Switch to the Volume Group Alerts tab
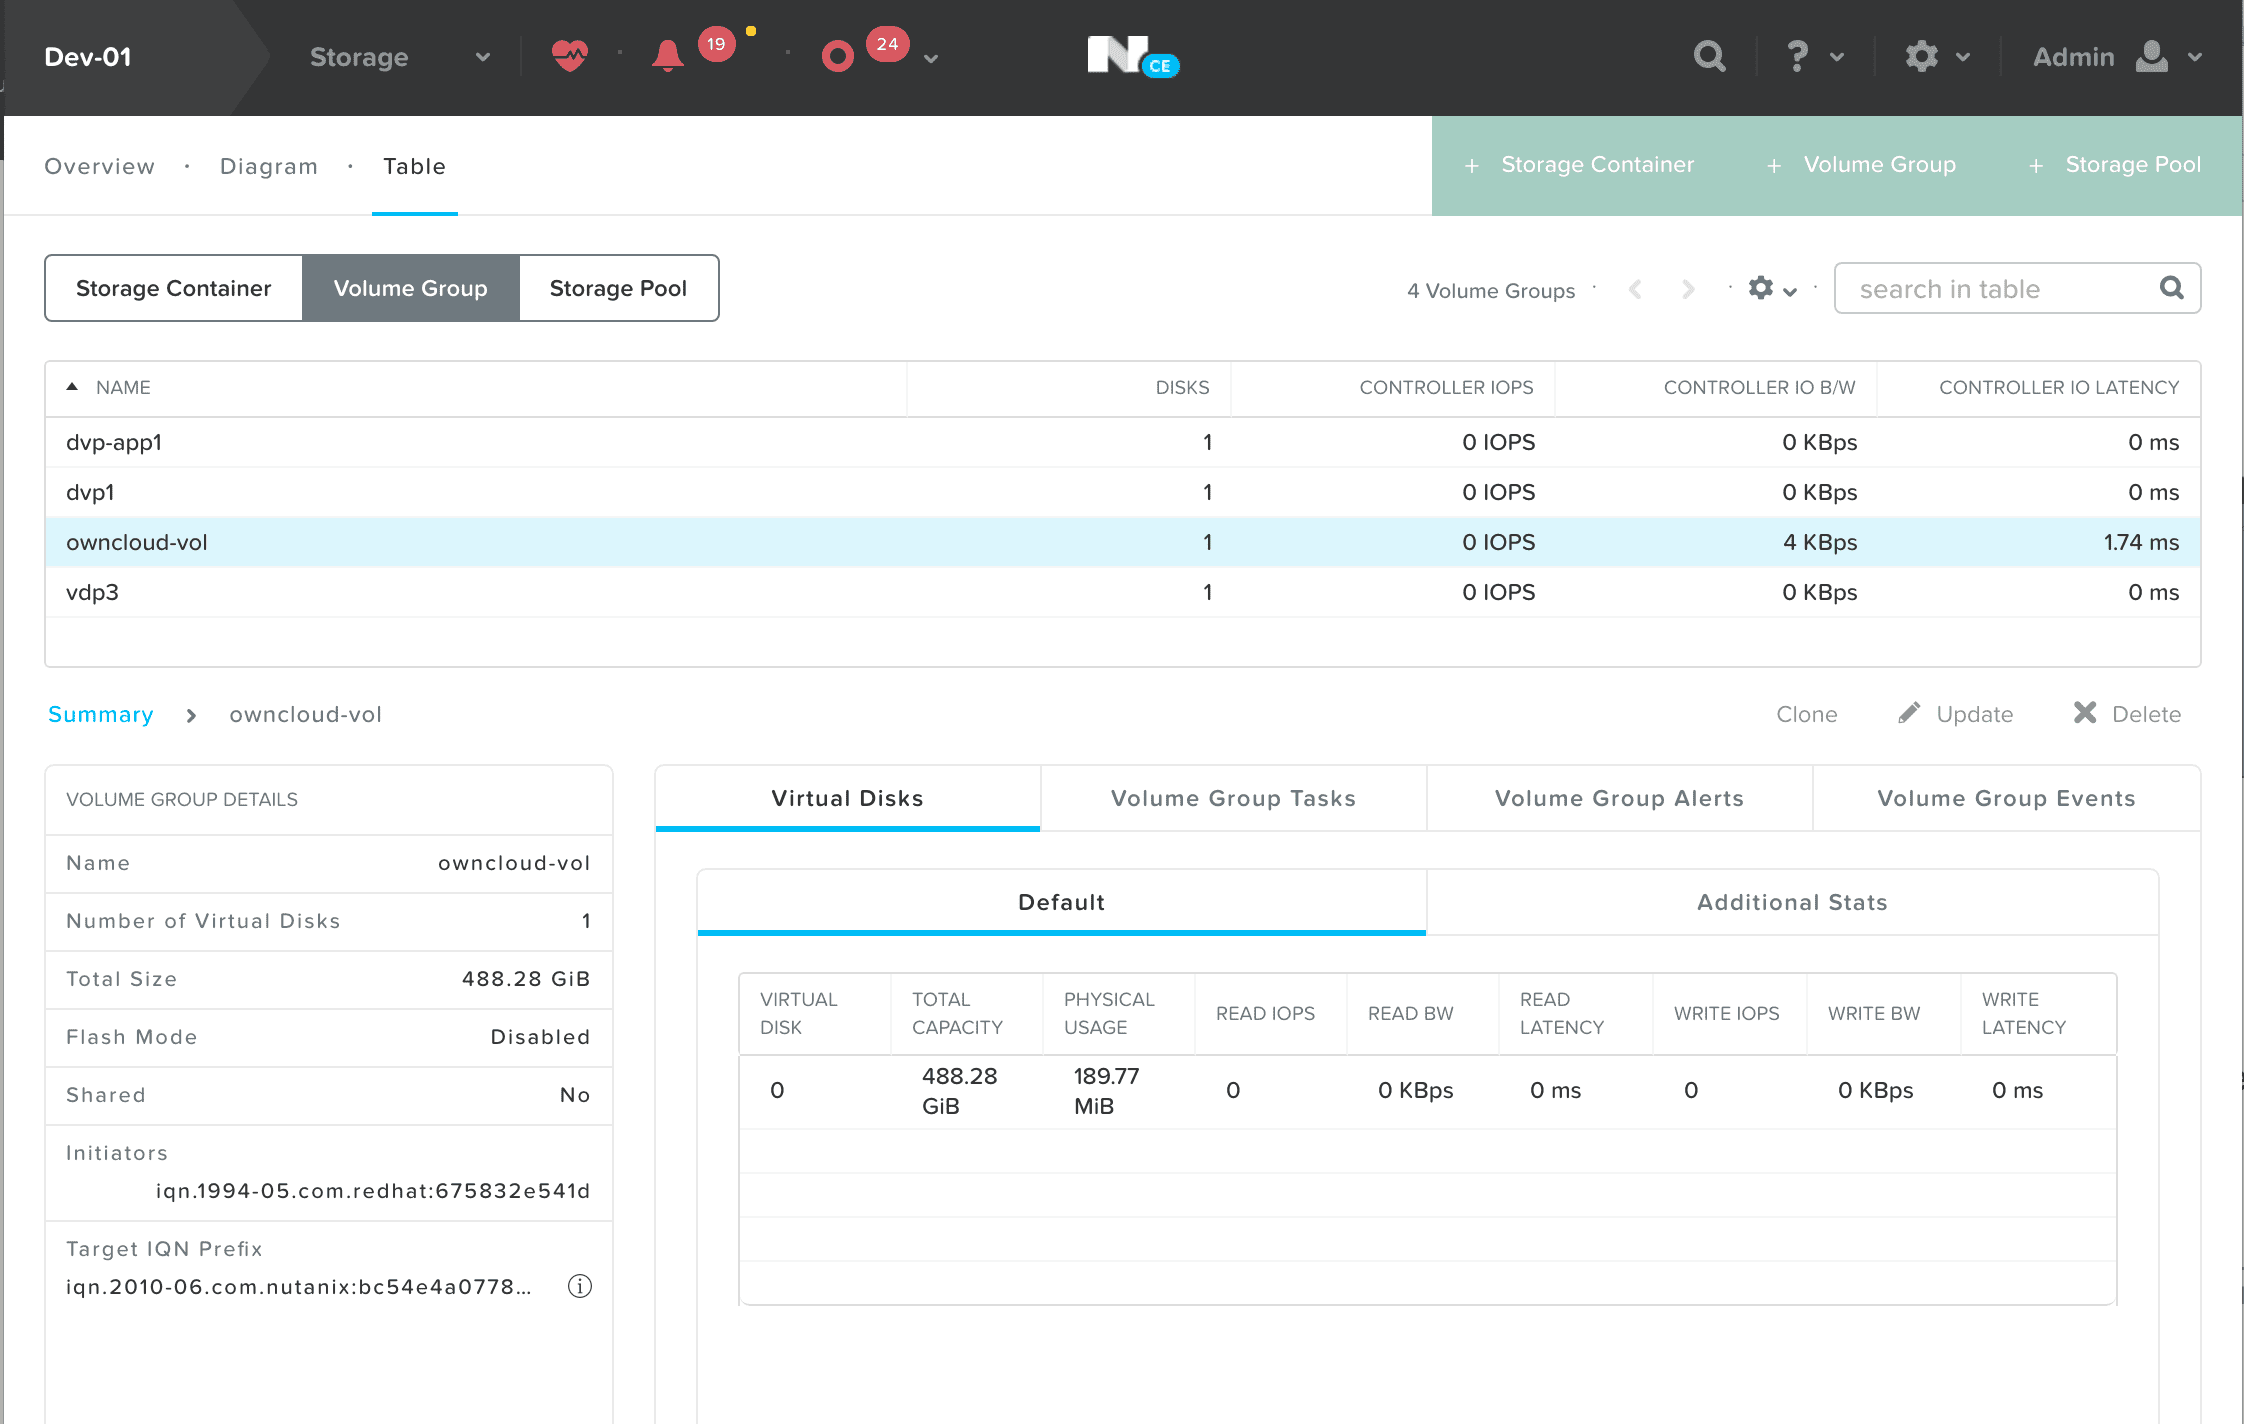The width and height of the screenshot is (2244, 1424). (x=1619, y=798)
